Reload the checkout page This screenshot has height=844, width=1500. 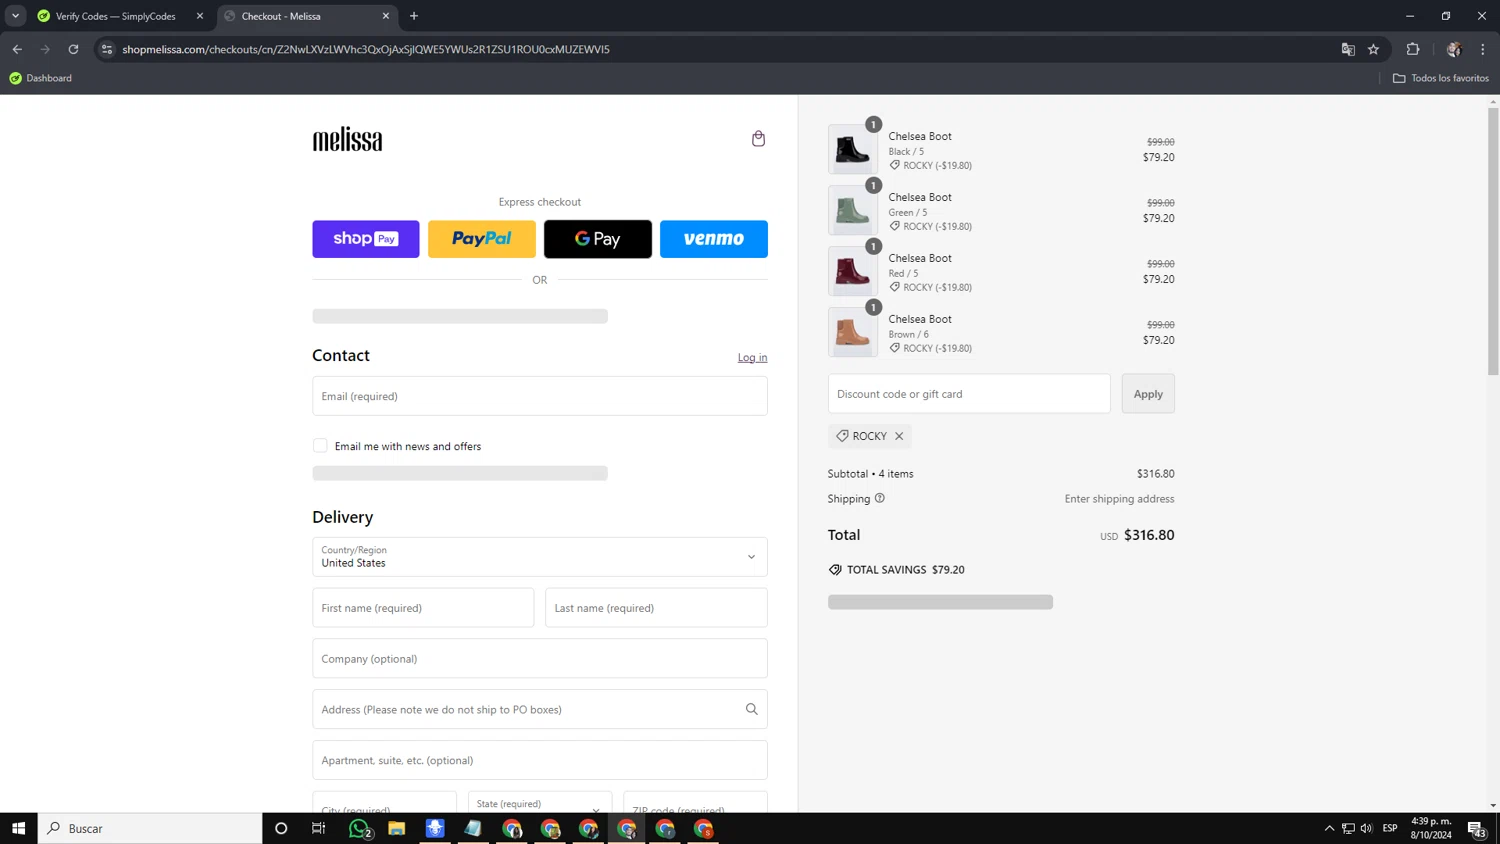click(73, 49)
